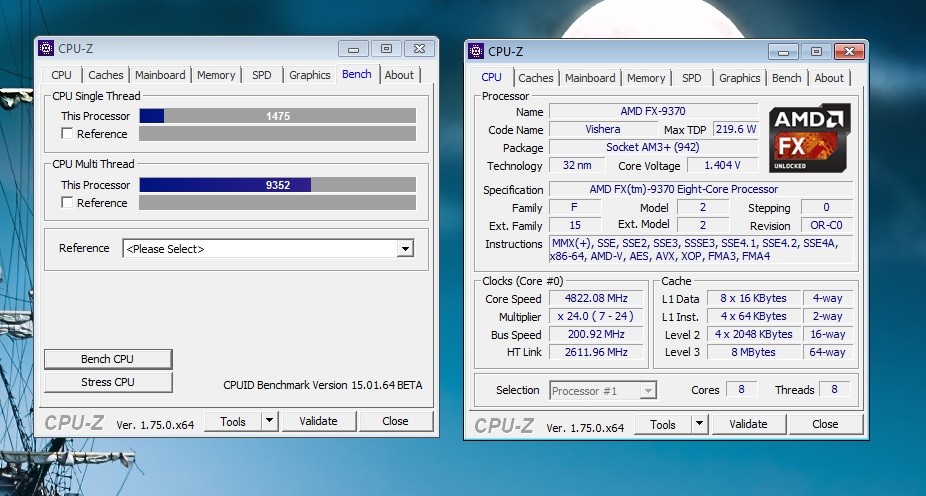Minimize the right CPU-Z window
The height and width of the screenshot is (496, 926).
click(x=783, y=52)
